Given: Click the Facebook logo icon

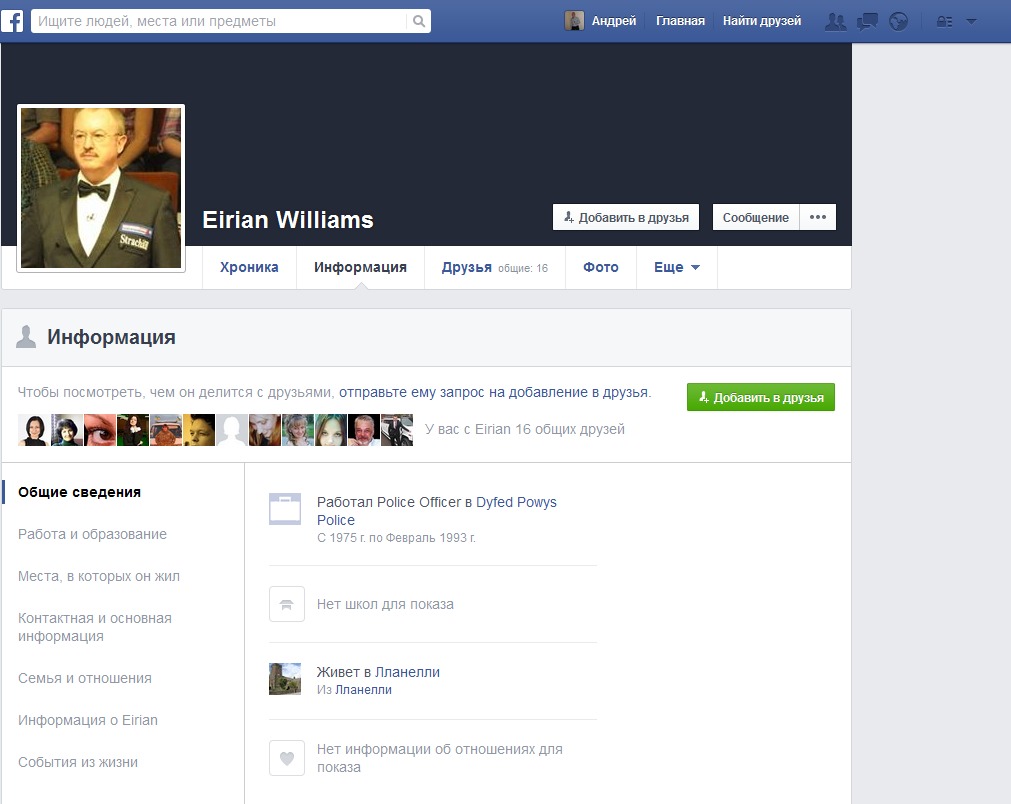Looking at the screenshot, I should tap(12, 21).
